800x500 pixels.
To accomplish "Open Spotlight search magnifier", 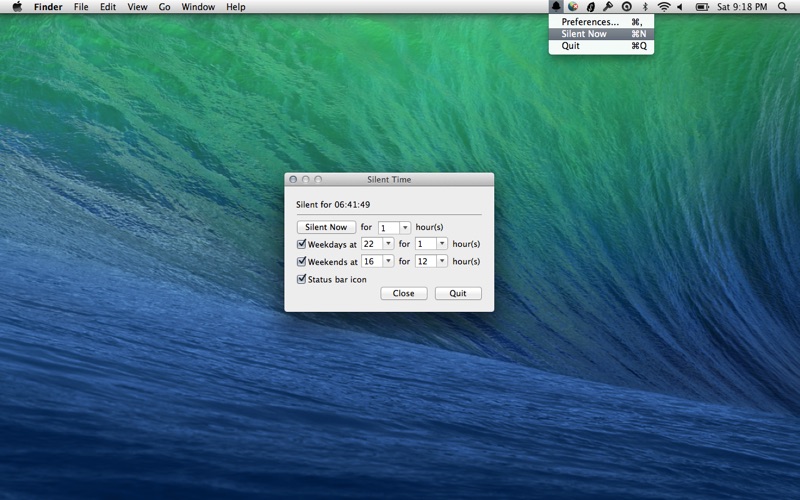I will pyautogui.click(x=782, y=7).
